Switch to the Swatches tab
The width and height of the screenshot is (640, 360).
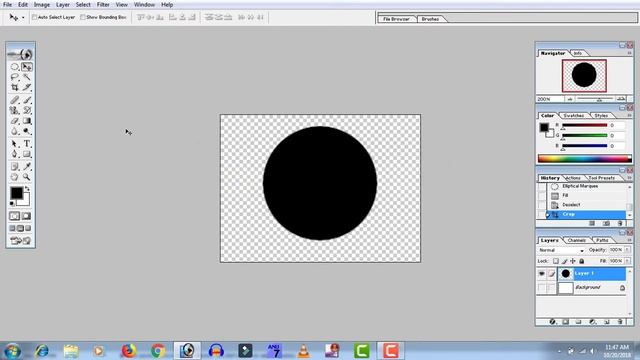coord(574,116)
